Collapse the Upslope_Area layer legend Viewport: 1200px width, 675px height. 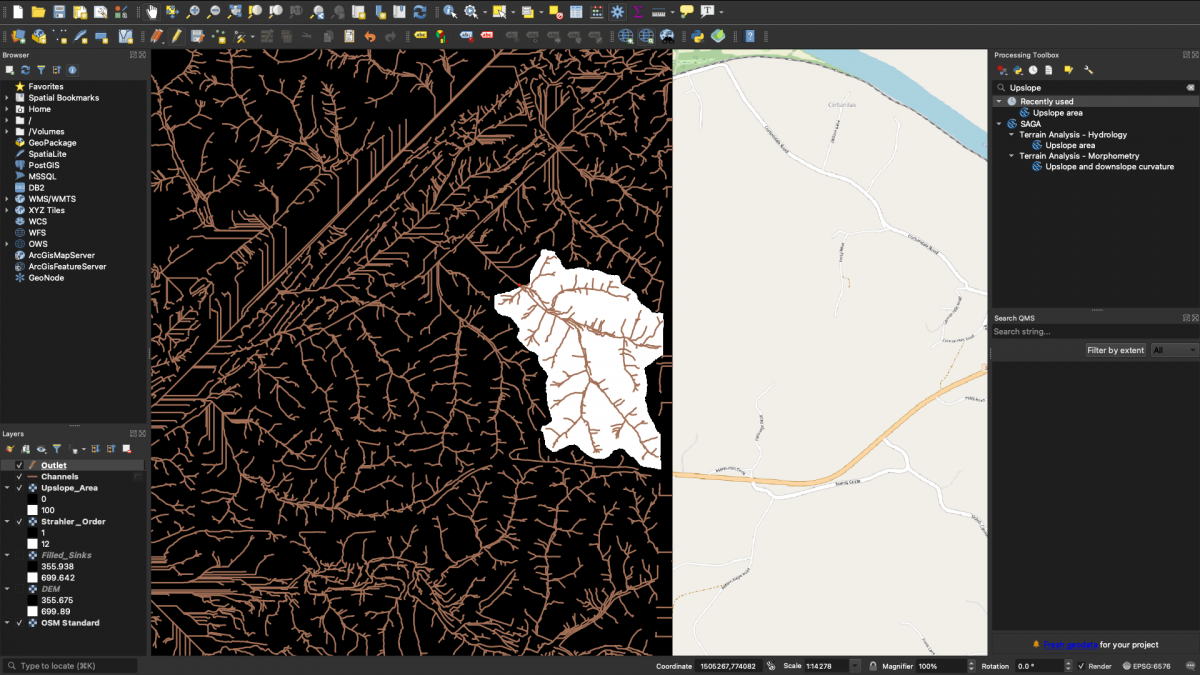click(7, 488)
